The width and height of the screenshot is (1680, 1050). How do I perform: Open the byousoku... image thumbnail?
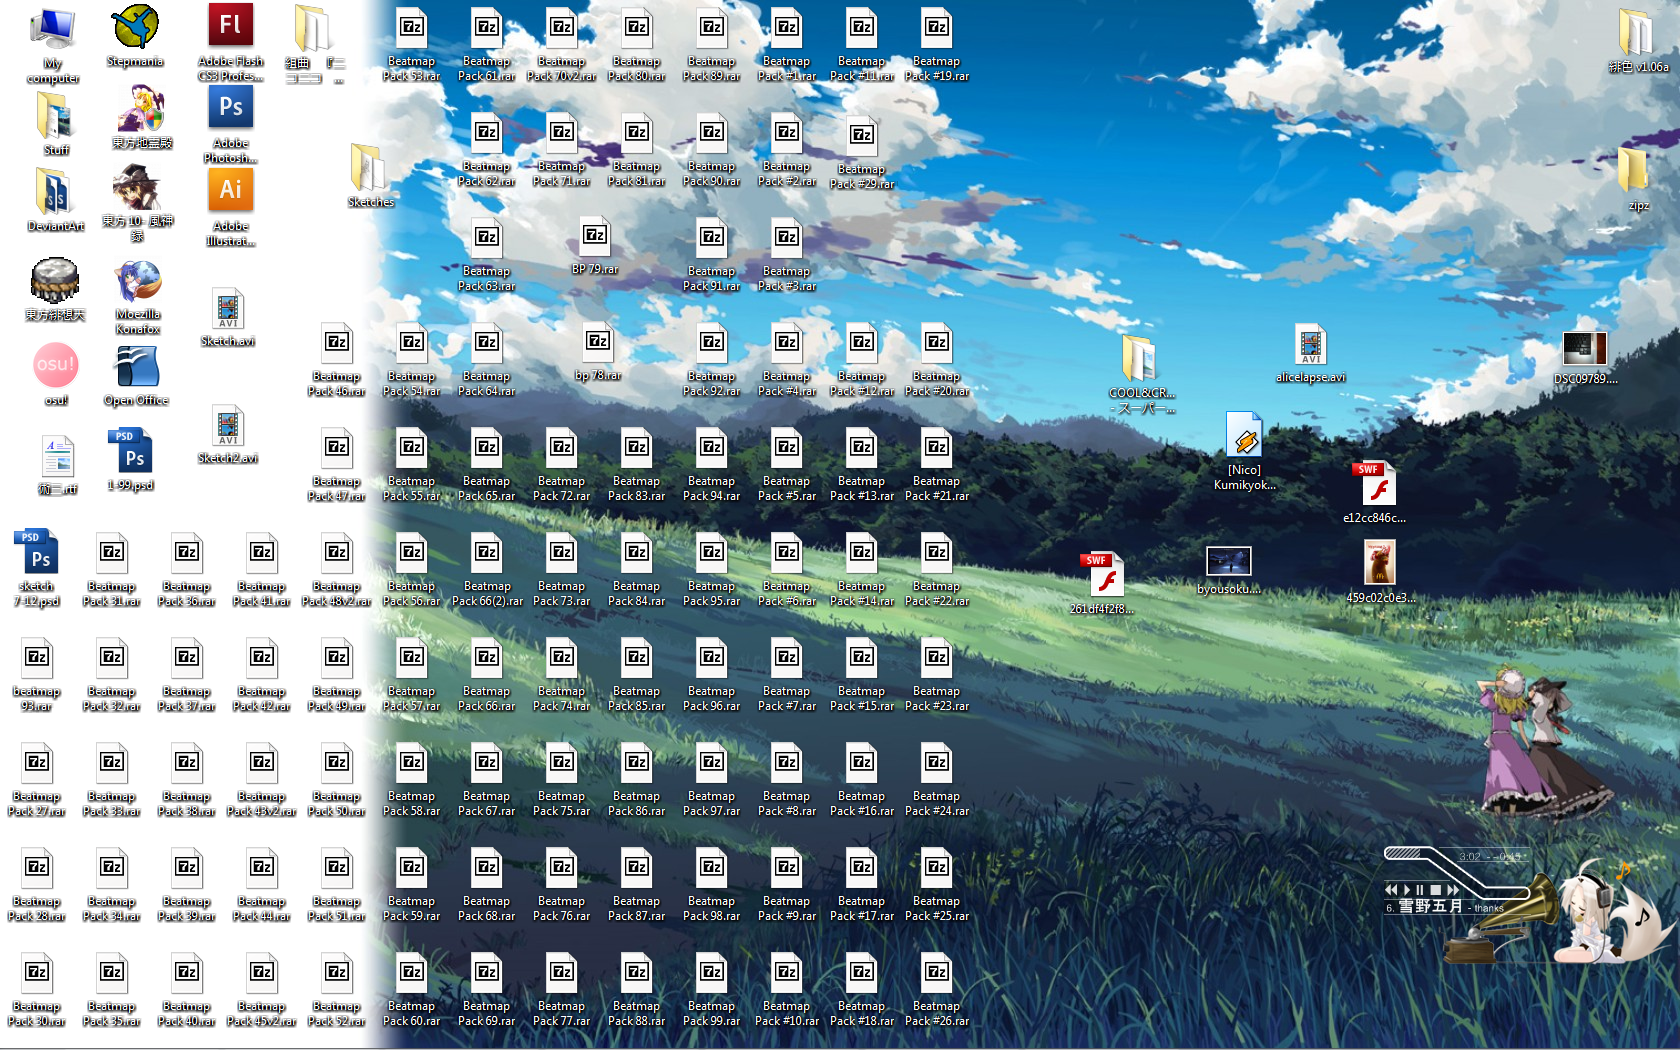pos(1228,571)
